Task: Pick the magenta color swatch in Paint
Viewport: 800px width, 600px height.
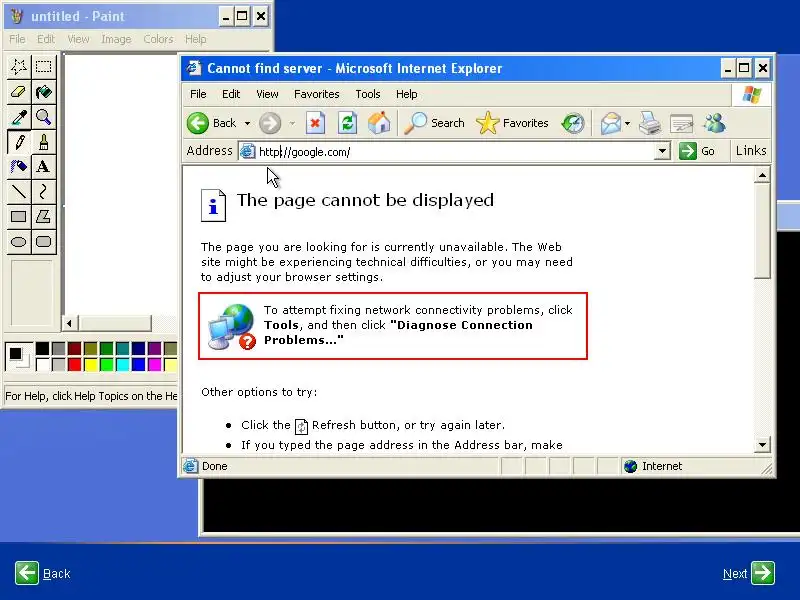Action: tap(155, 364)
